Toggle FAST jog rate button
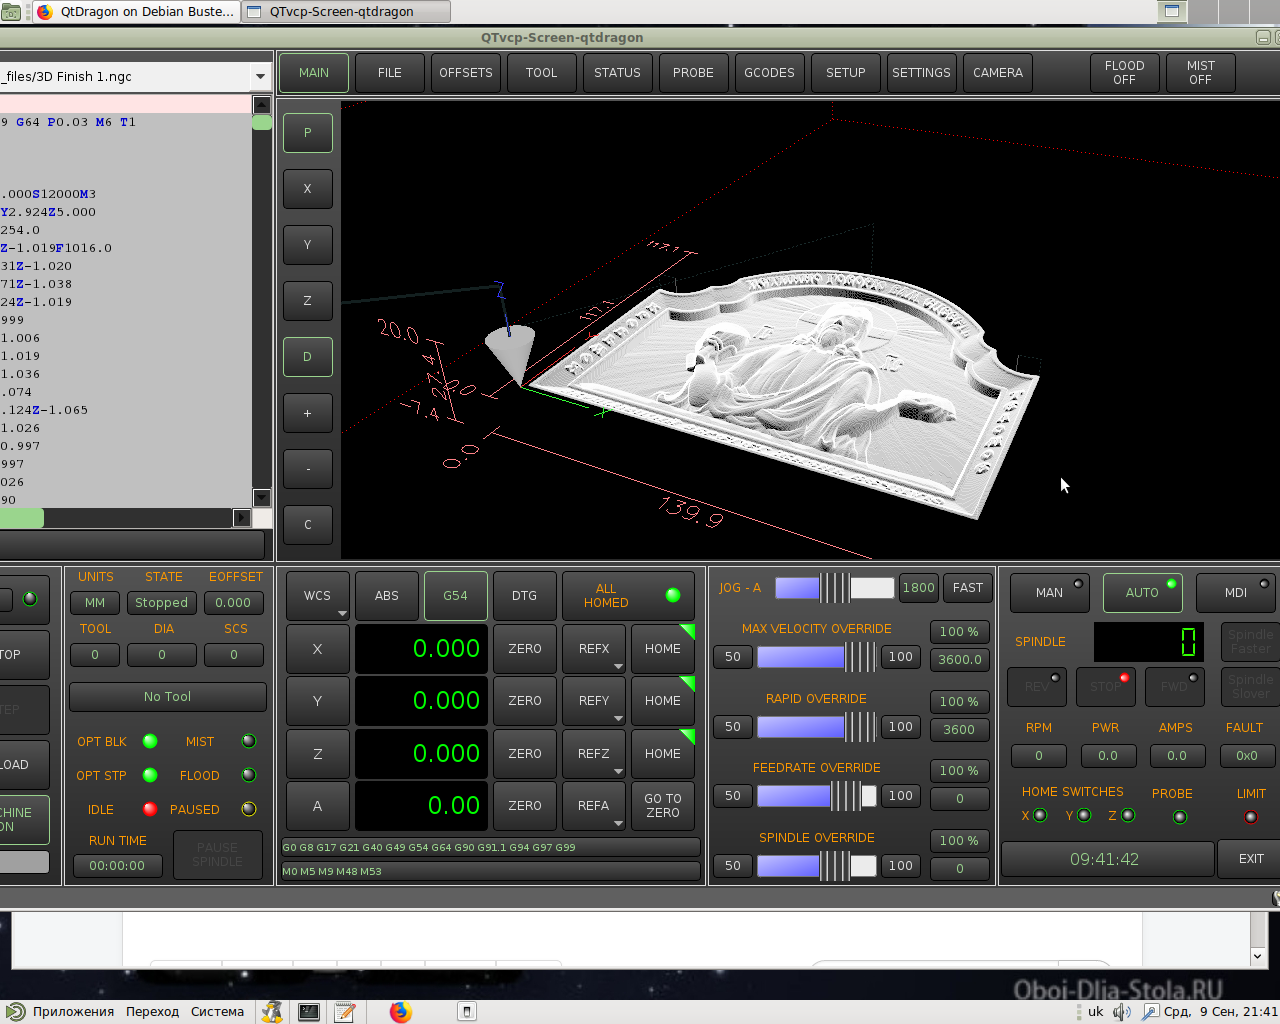 click(967, 588)
